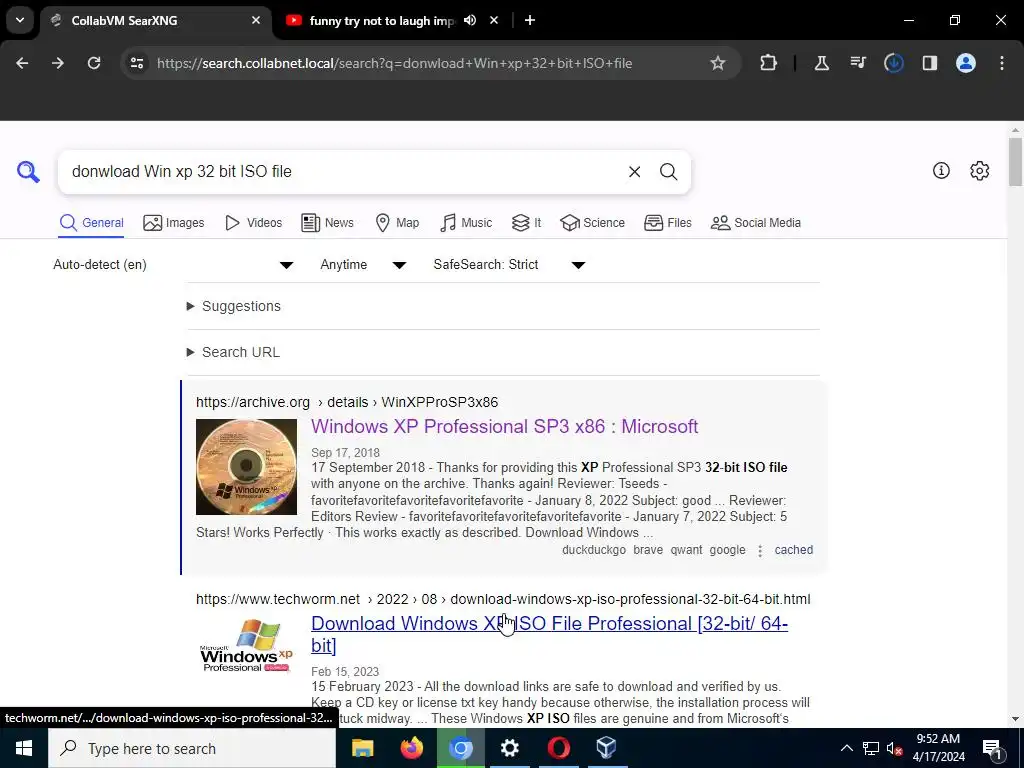Reload the current page
1024x768 pixels.
pos(94,63)
